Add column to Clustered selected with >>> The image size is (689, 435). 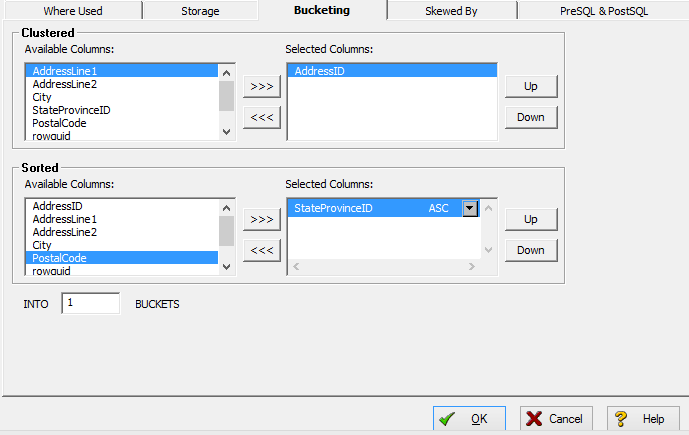(262, 87)
